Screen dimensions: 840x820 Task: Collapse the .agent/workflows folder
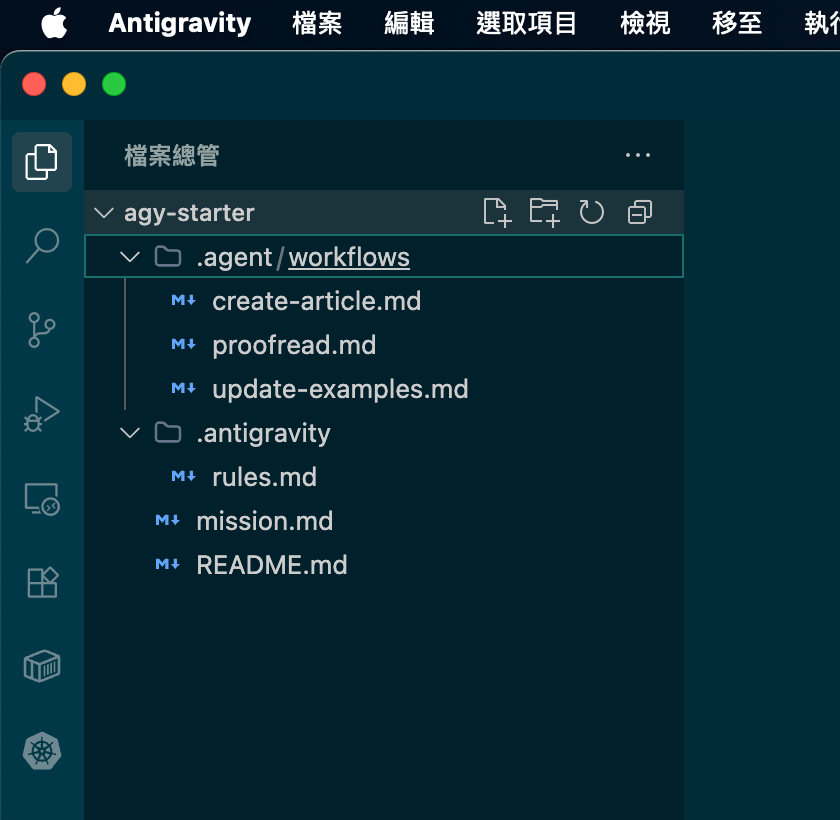tap(129, 257)
